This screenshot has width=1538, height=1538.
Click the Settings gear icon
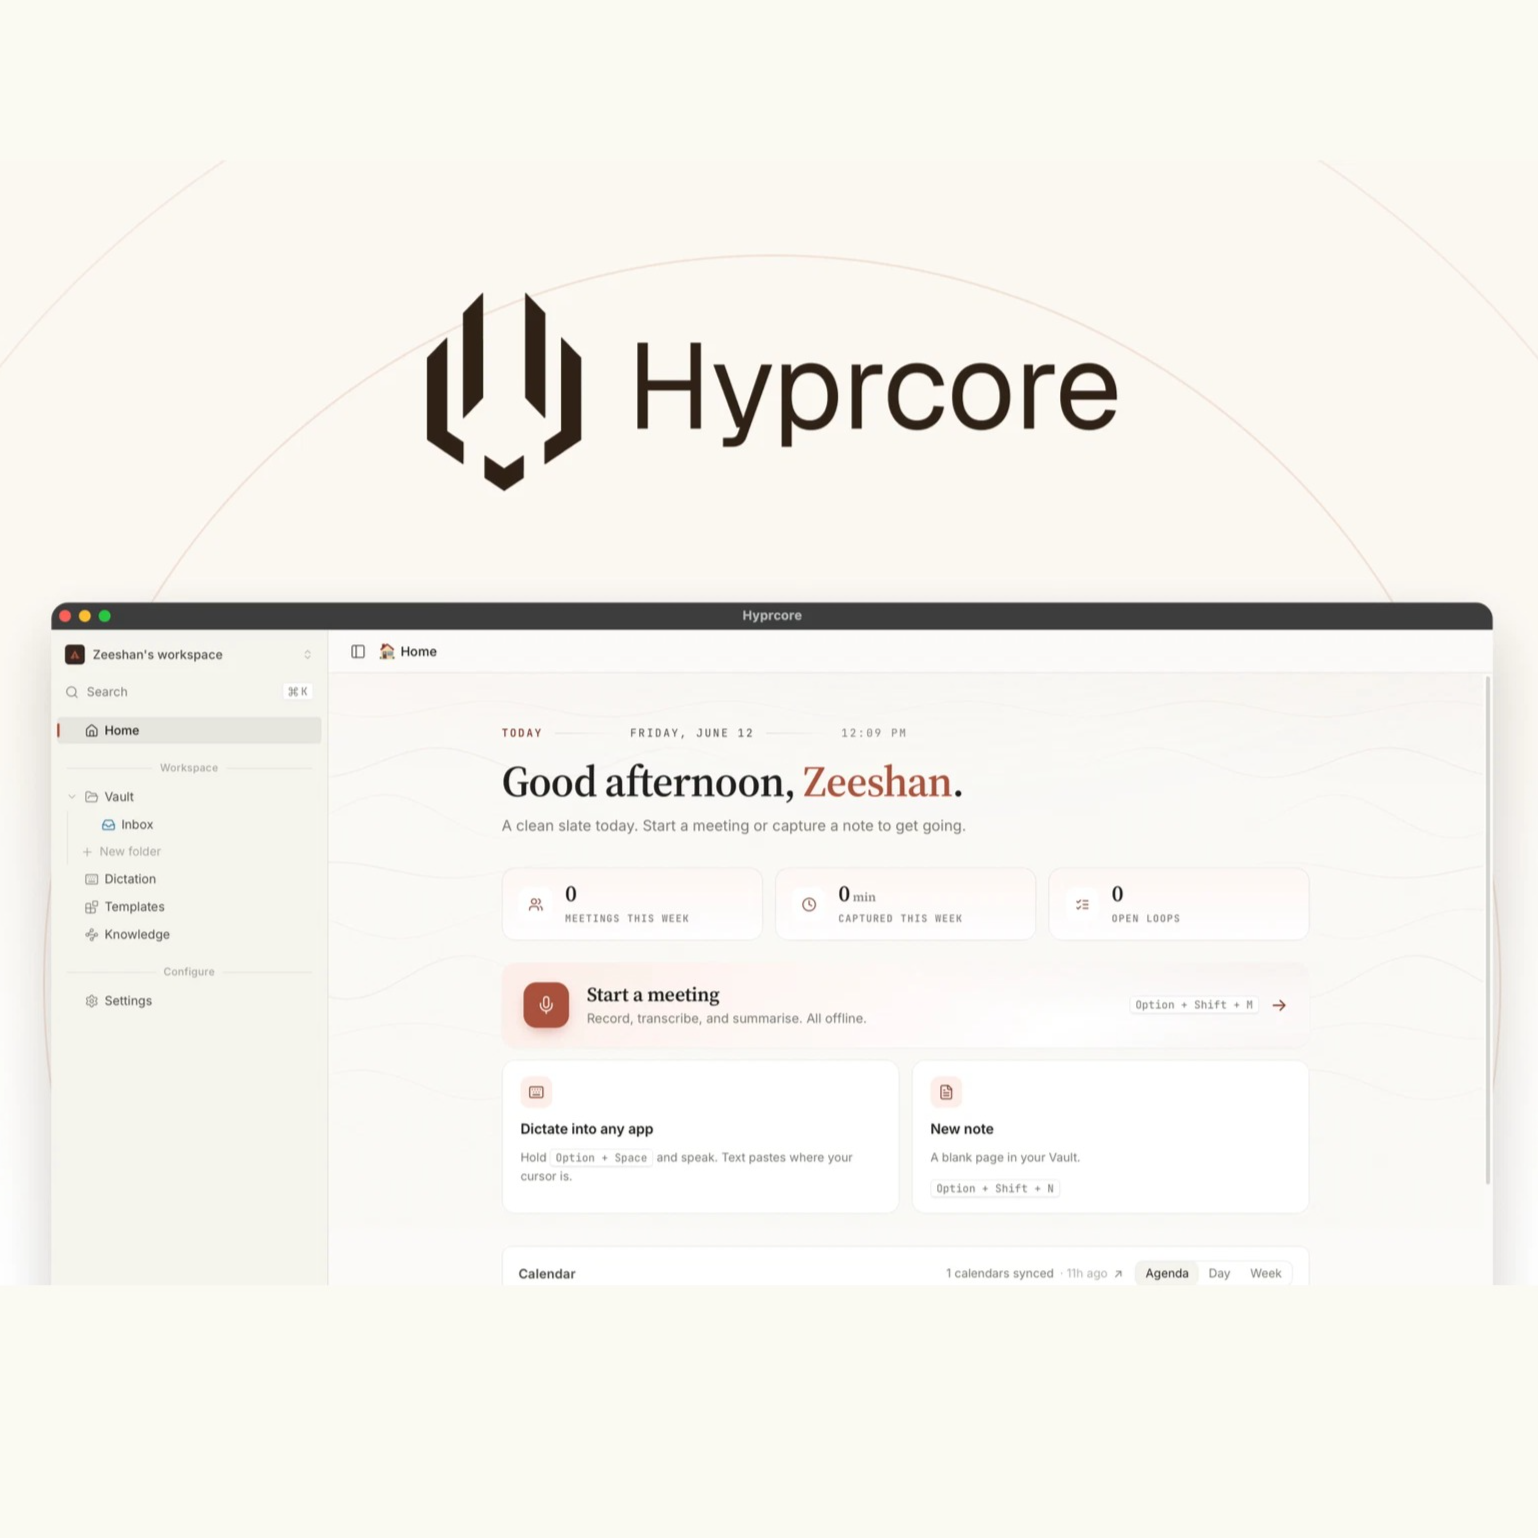pyautogui.click(x=92, y=1001)
